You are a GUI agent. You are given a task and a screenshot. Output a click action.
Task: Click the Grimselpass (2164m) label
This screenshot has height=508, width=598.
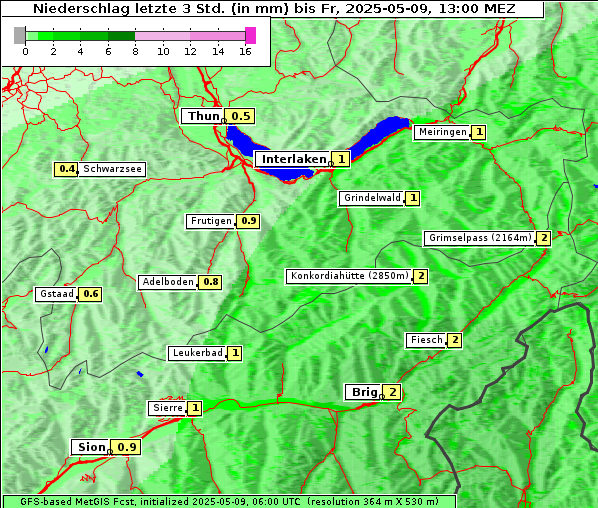(x=480, y=238)
